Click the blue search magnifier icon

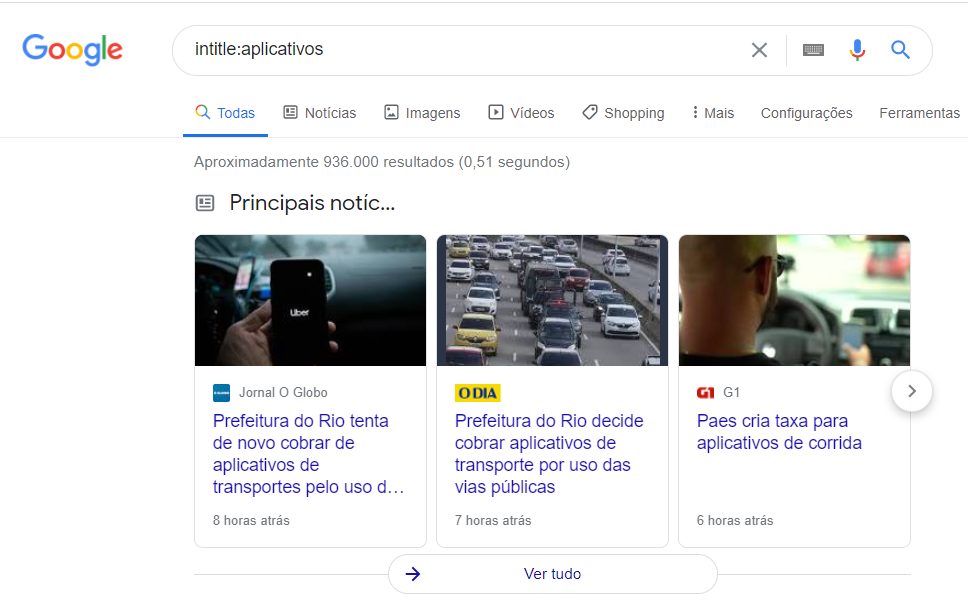(900, 49)
